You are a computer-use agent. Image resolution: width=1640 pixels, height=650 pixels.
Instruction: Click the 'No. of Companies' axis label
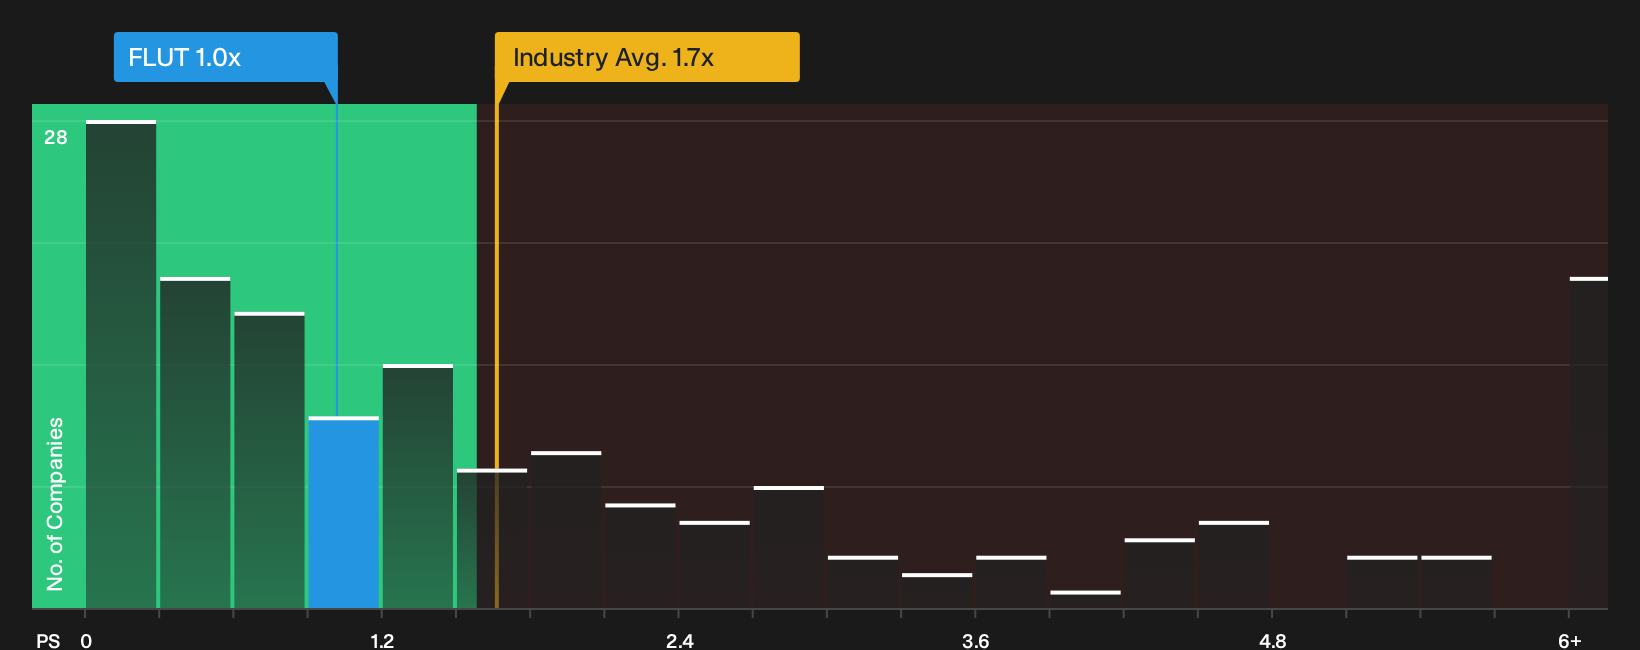(55, 503)
